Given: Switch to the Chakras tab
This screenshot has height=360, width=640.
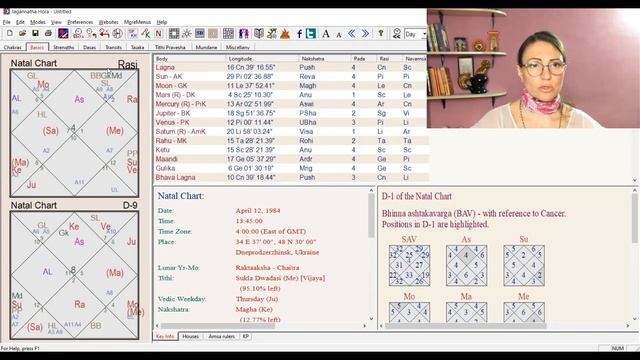Looking at the screenshot, I should click(13, 47).
